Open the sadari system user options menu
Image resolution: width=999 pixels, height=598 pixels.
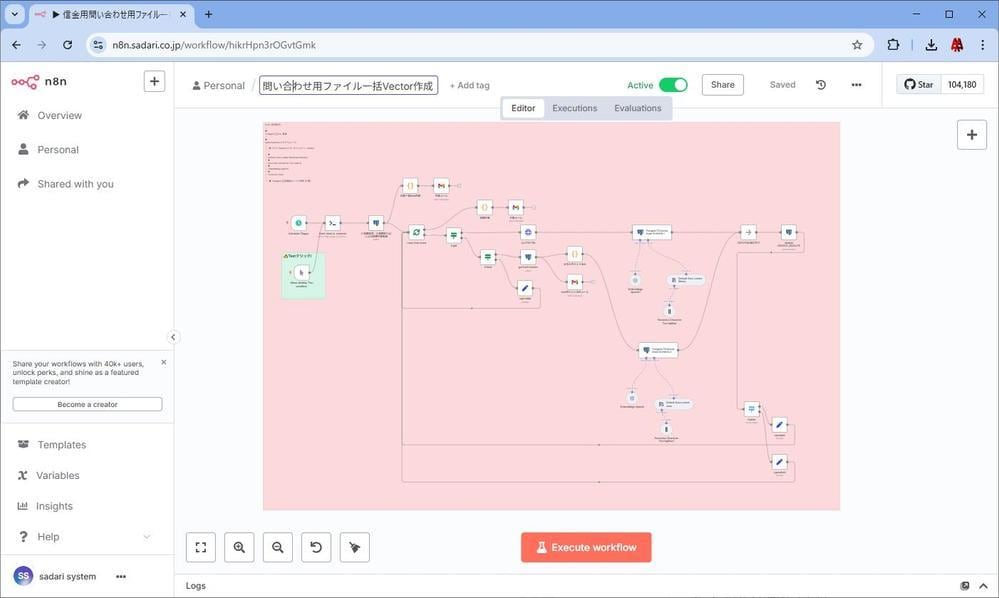coord(121,576)
